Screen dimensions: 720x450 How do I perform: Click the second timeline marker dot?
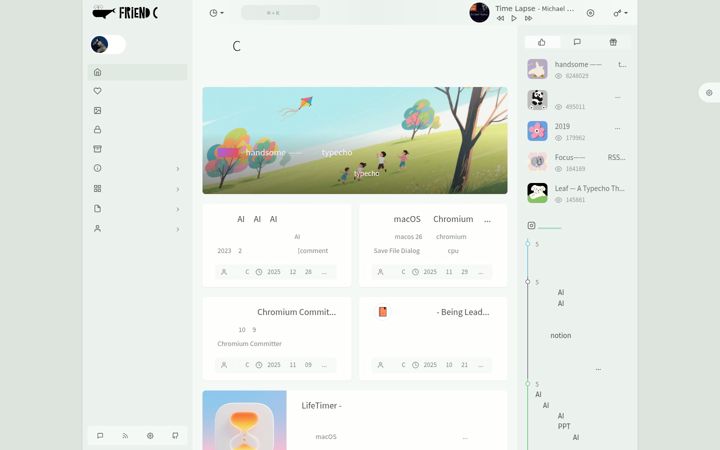[528, 282]
